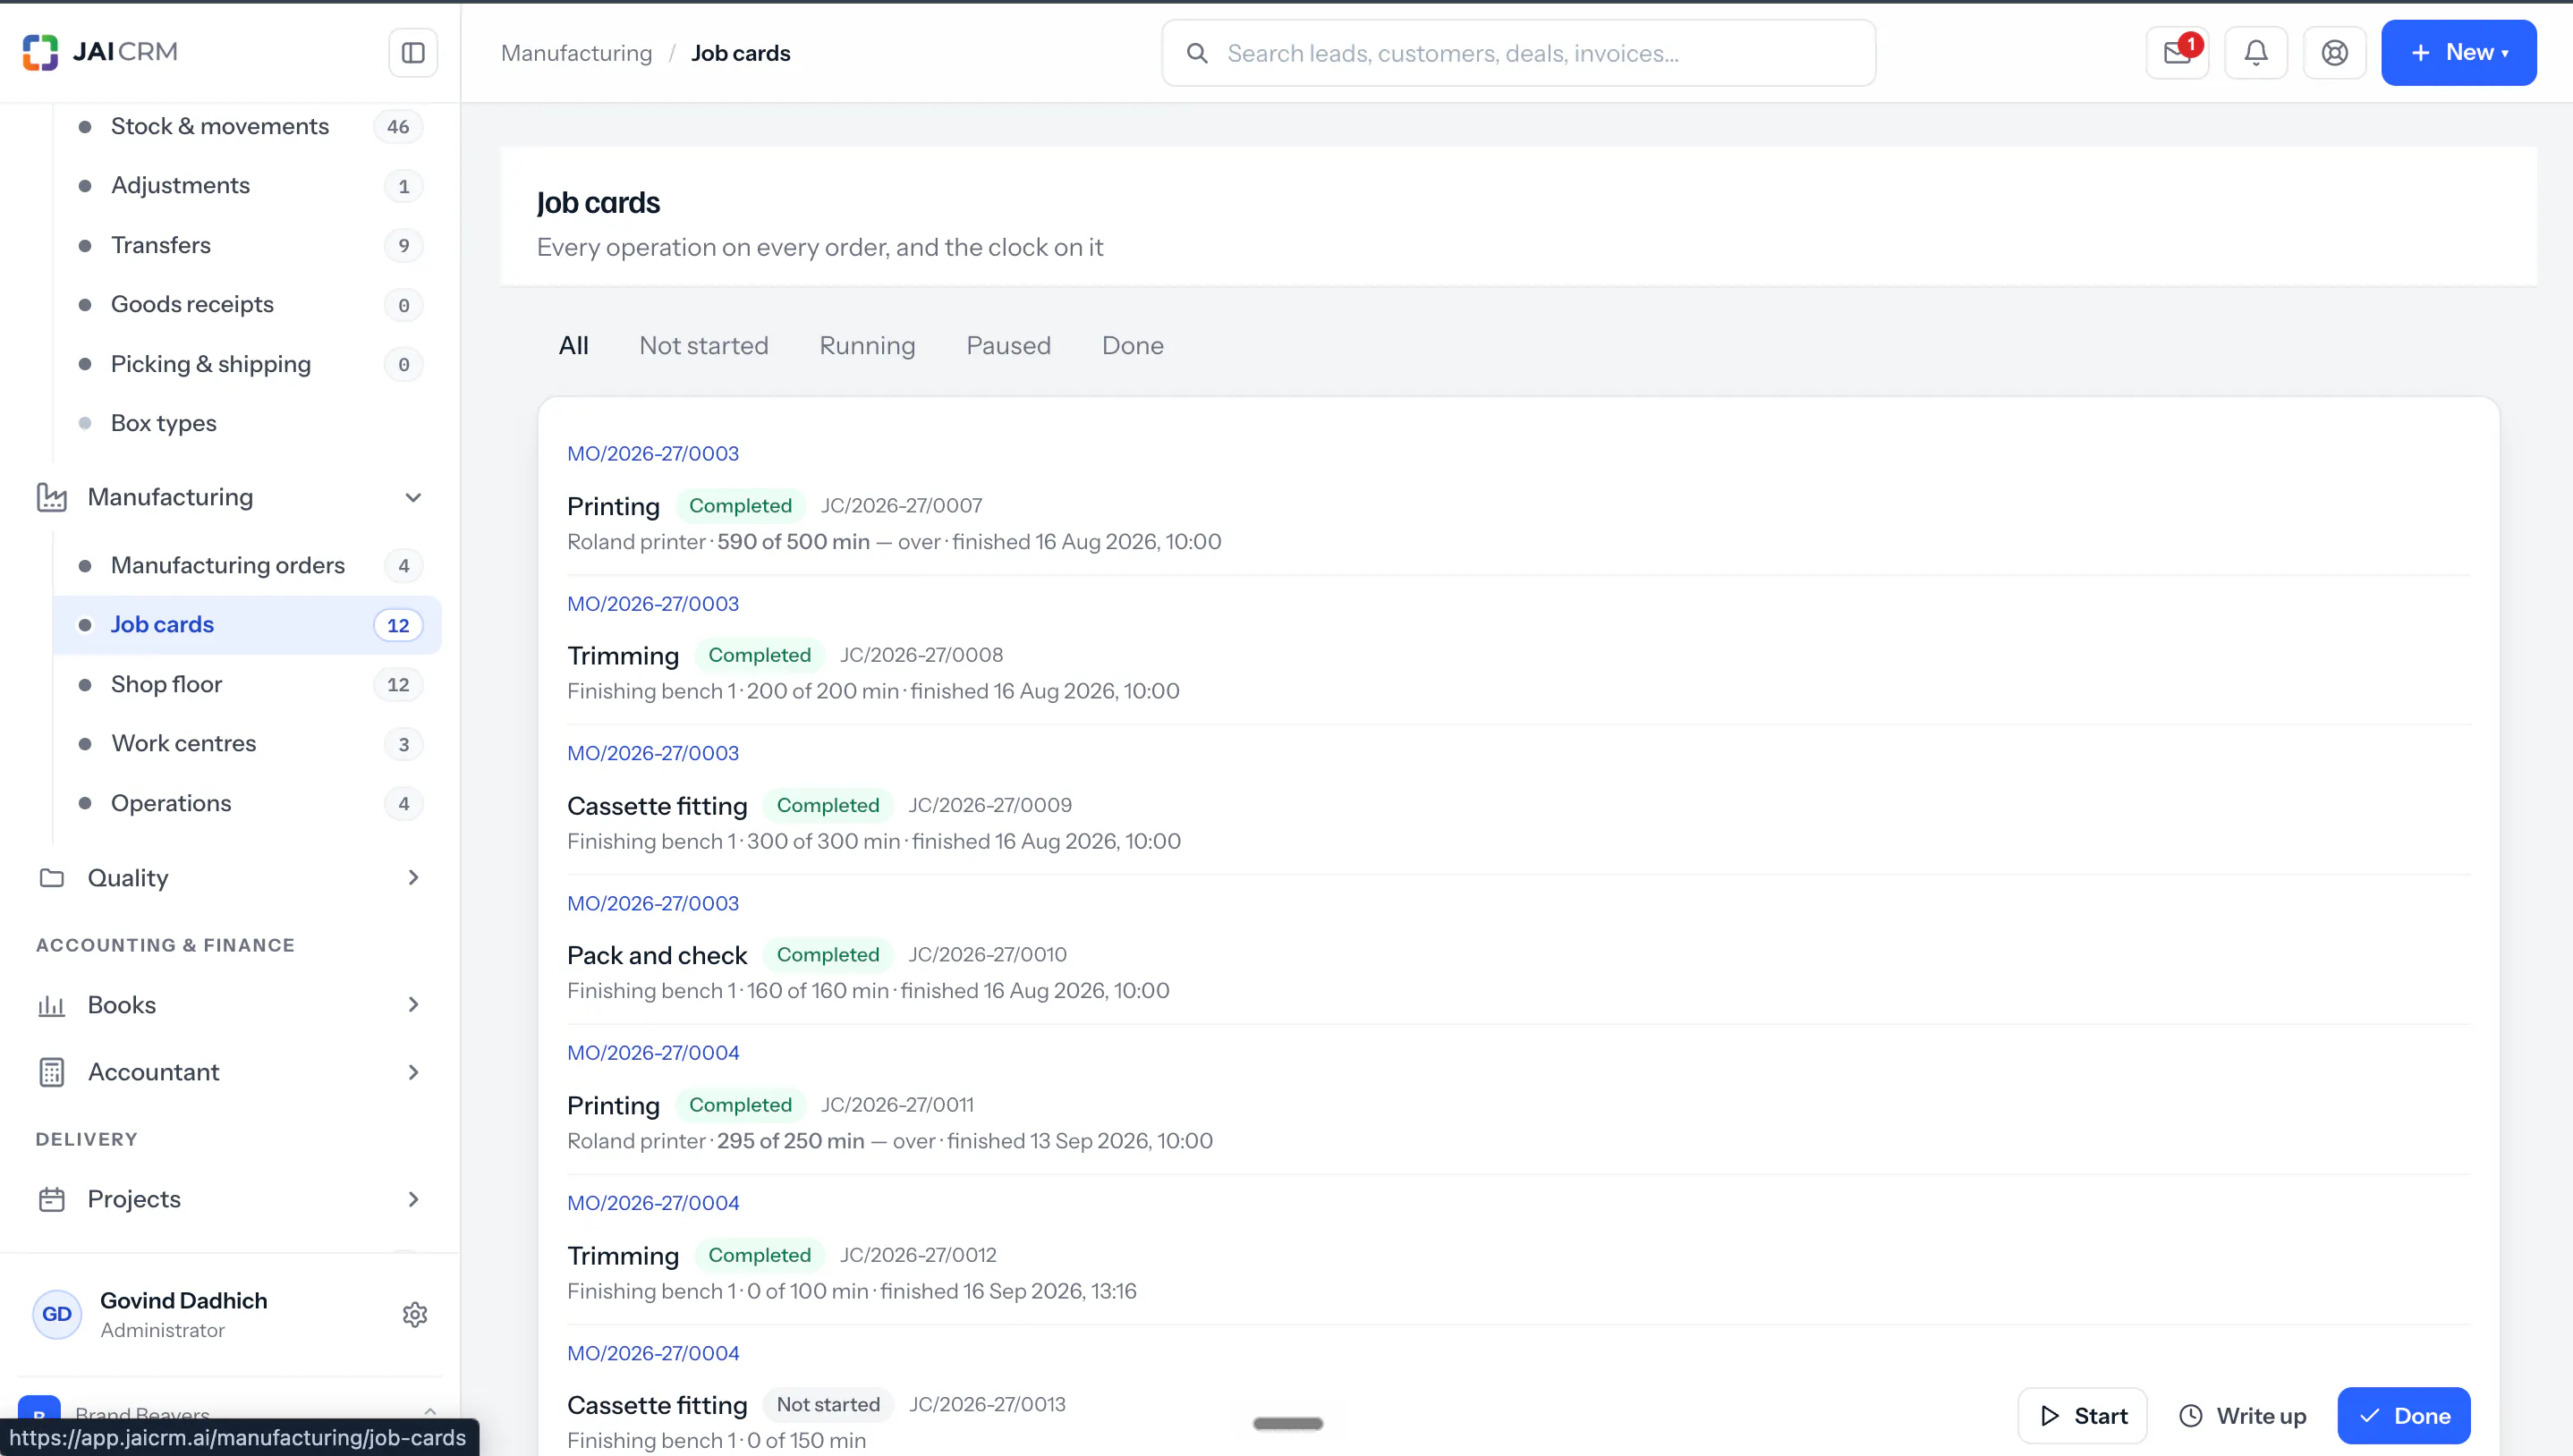Expand the Books section chevron
Image resolution: width=2573 pixels, height=1456 pixels.
413,1005
